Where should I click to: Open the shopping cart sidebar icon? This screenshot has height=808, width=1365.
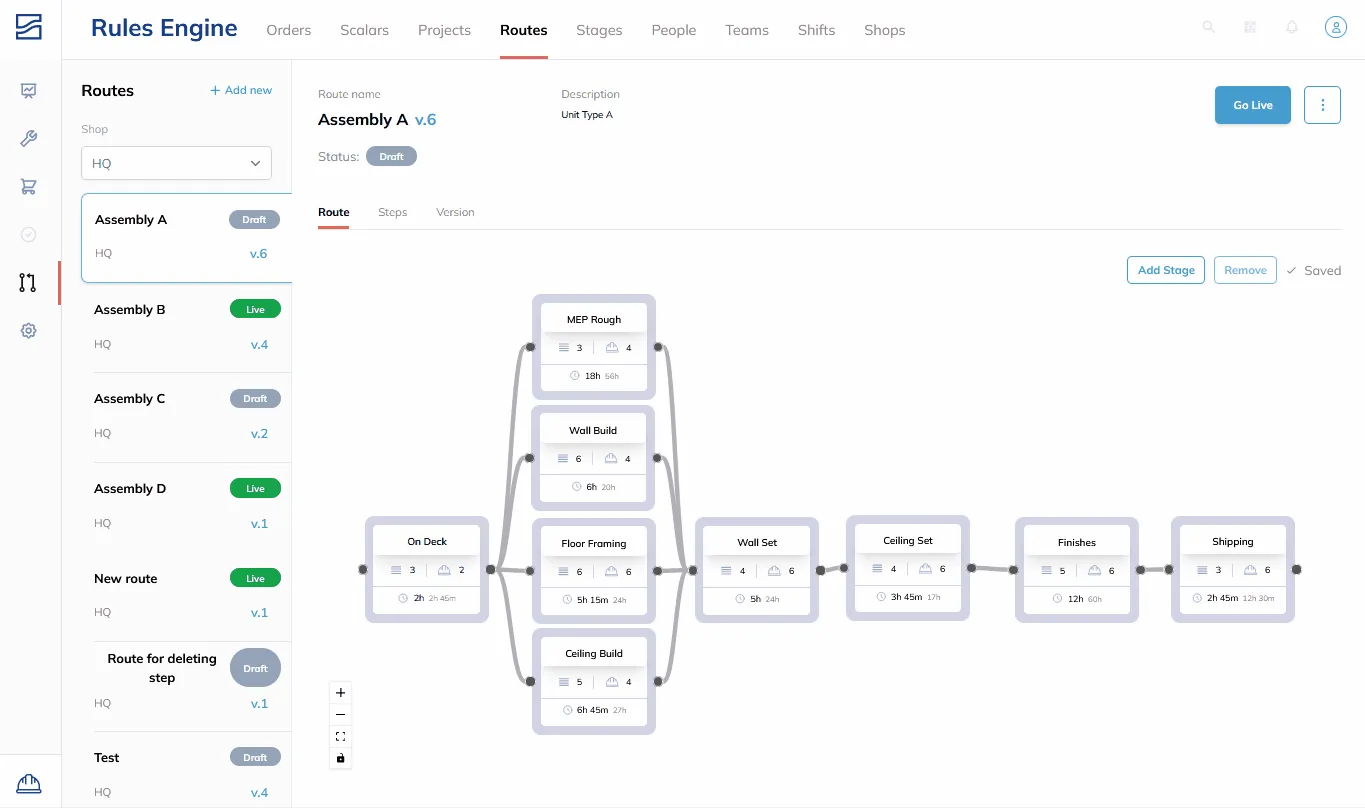tap(29, 186)
